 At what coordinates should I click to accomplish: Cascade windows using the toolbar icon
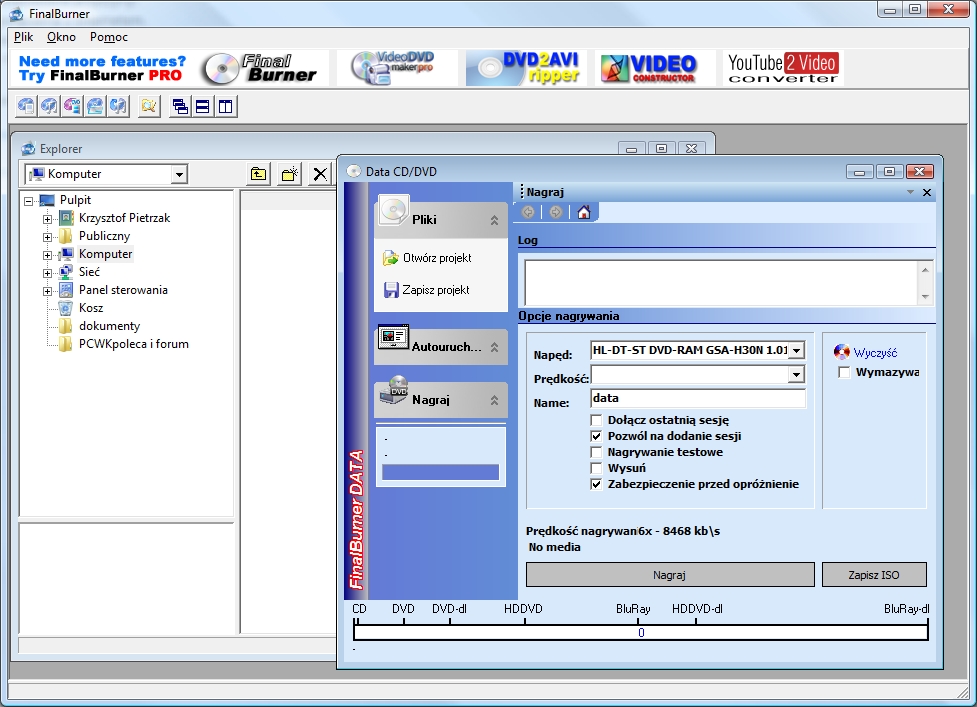point(180,107)
